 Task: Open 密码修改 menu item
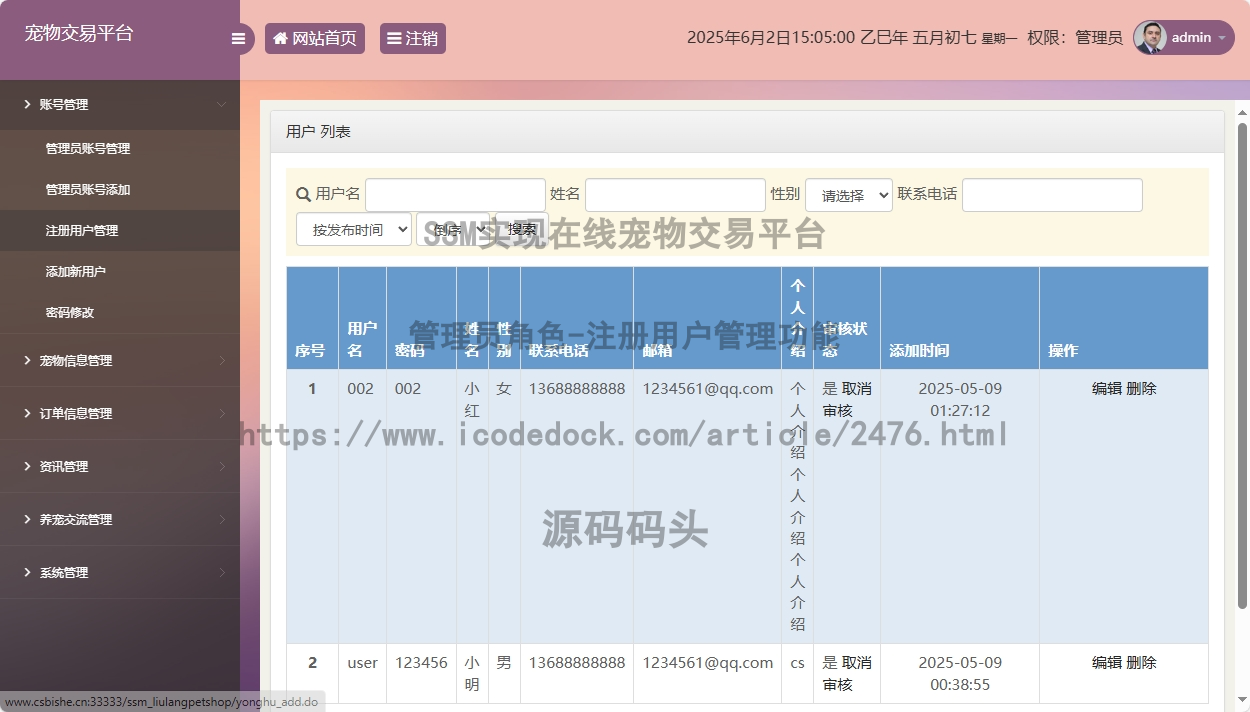[120, 312]
